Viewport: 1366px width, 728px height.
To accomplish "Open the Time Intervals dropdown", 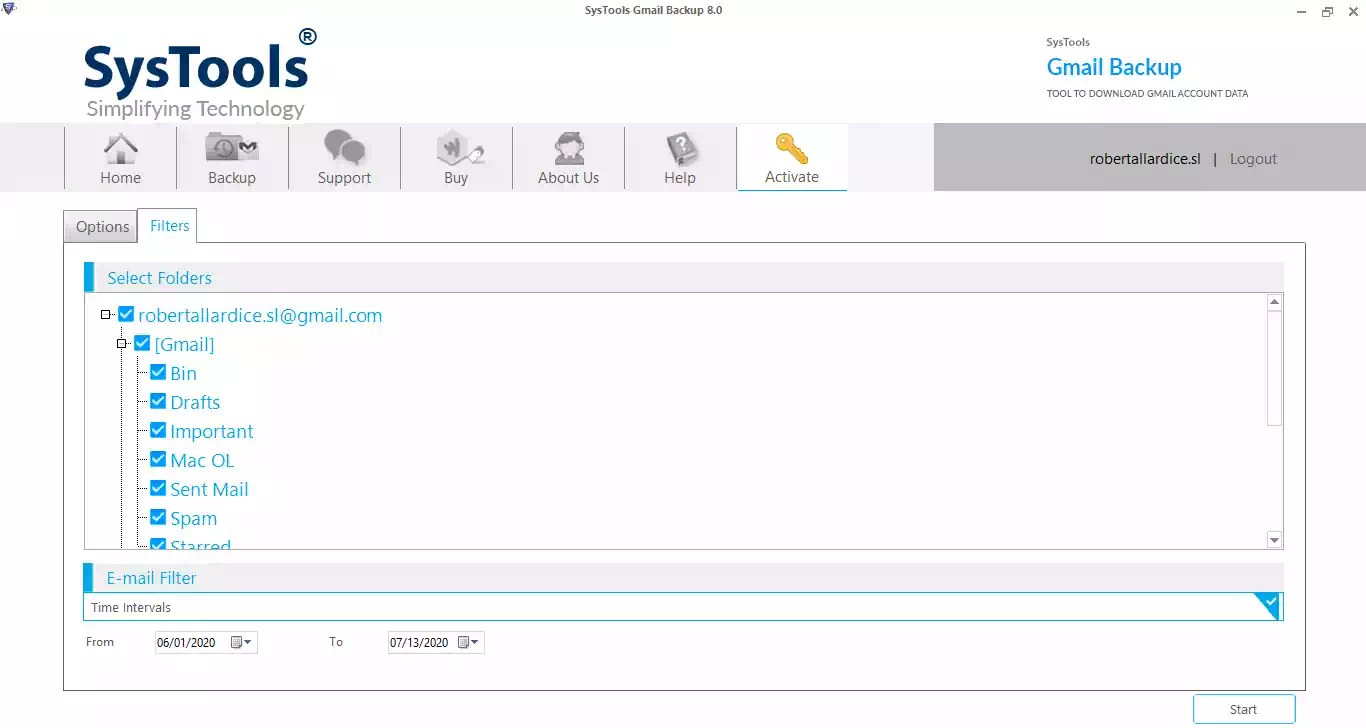I will coord(1268,605).
